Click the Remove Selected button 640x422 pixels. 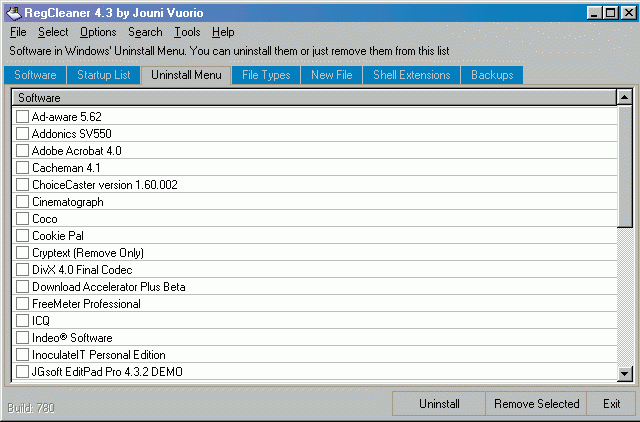tap(536, 404)
